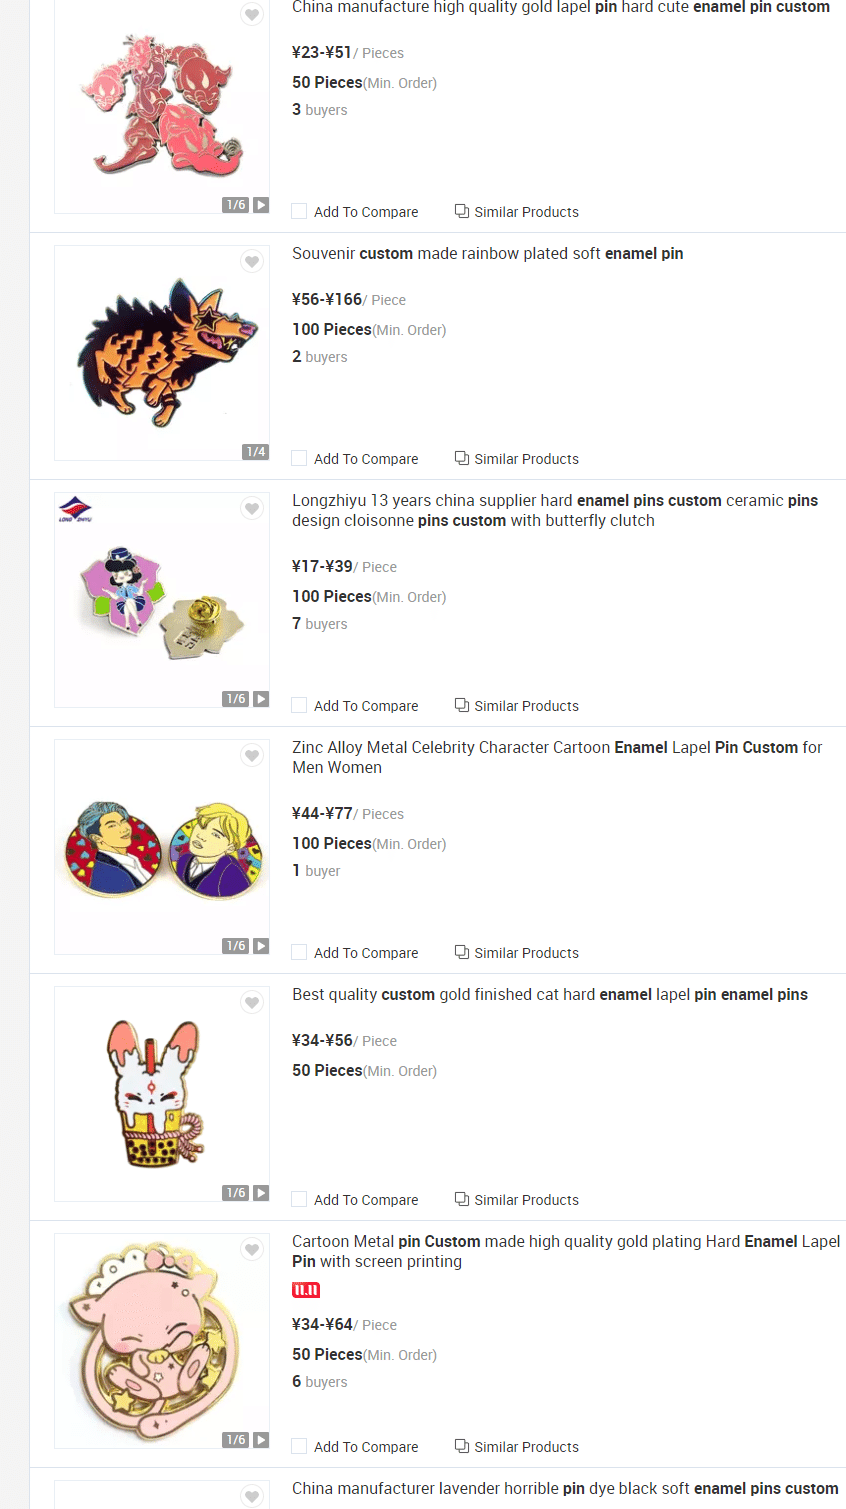Select Add To Compare for cat hard enamel pin
846x1509 pixels.
tap(299, 1200)
